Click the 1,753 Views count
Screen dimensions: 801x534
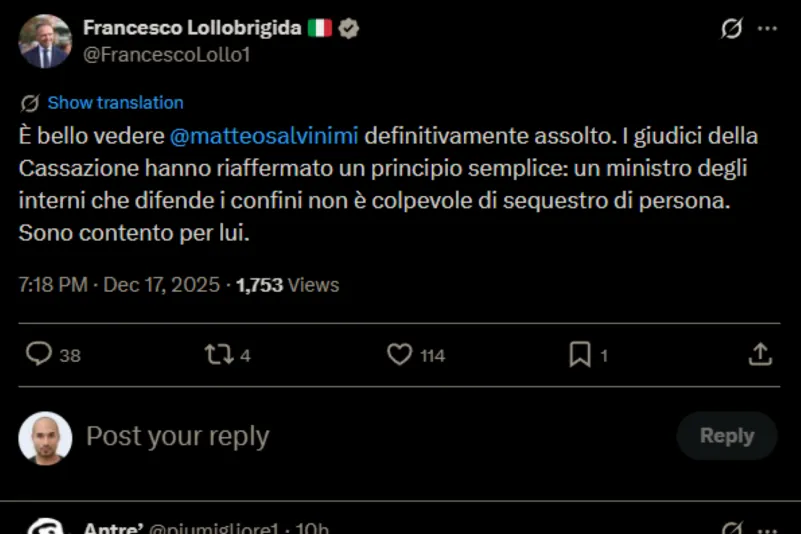click(287, 285)
